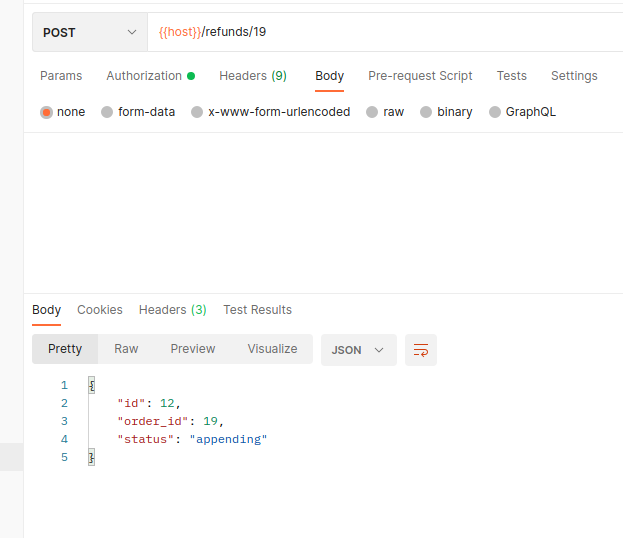Image resolution: width=623 pixels, height=538 pixels.
Task: Switch to the Params tab
Action: [x=61, y=75]
